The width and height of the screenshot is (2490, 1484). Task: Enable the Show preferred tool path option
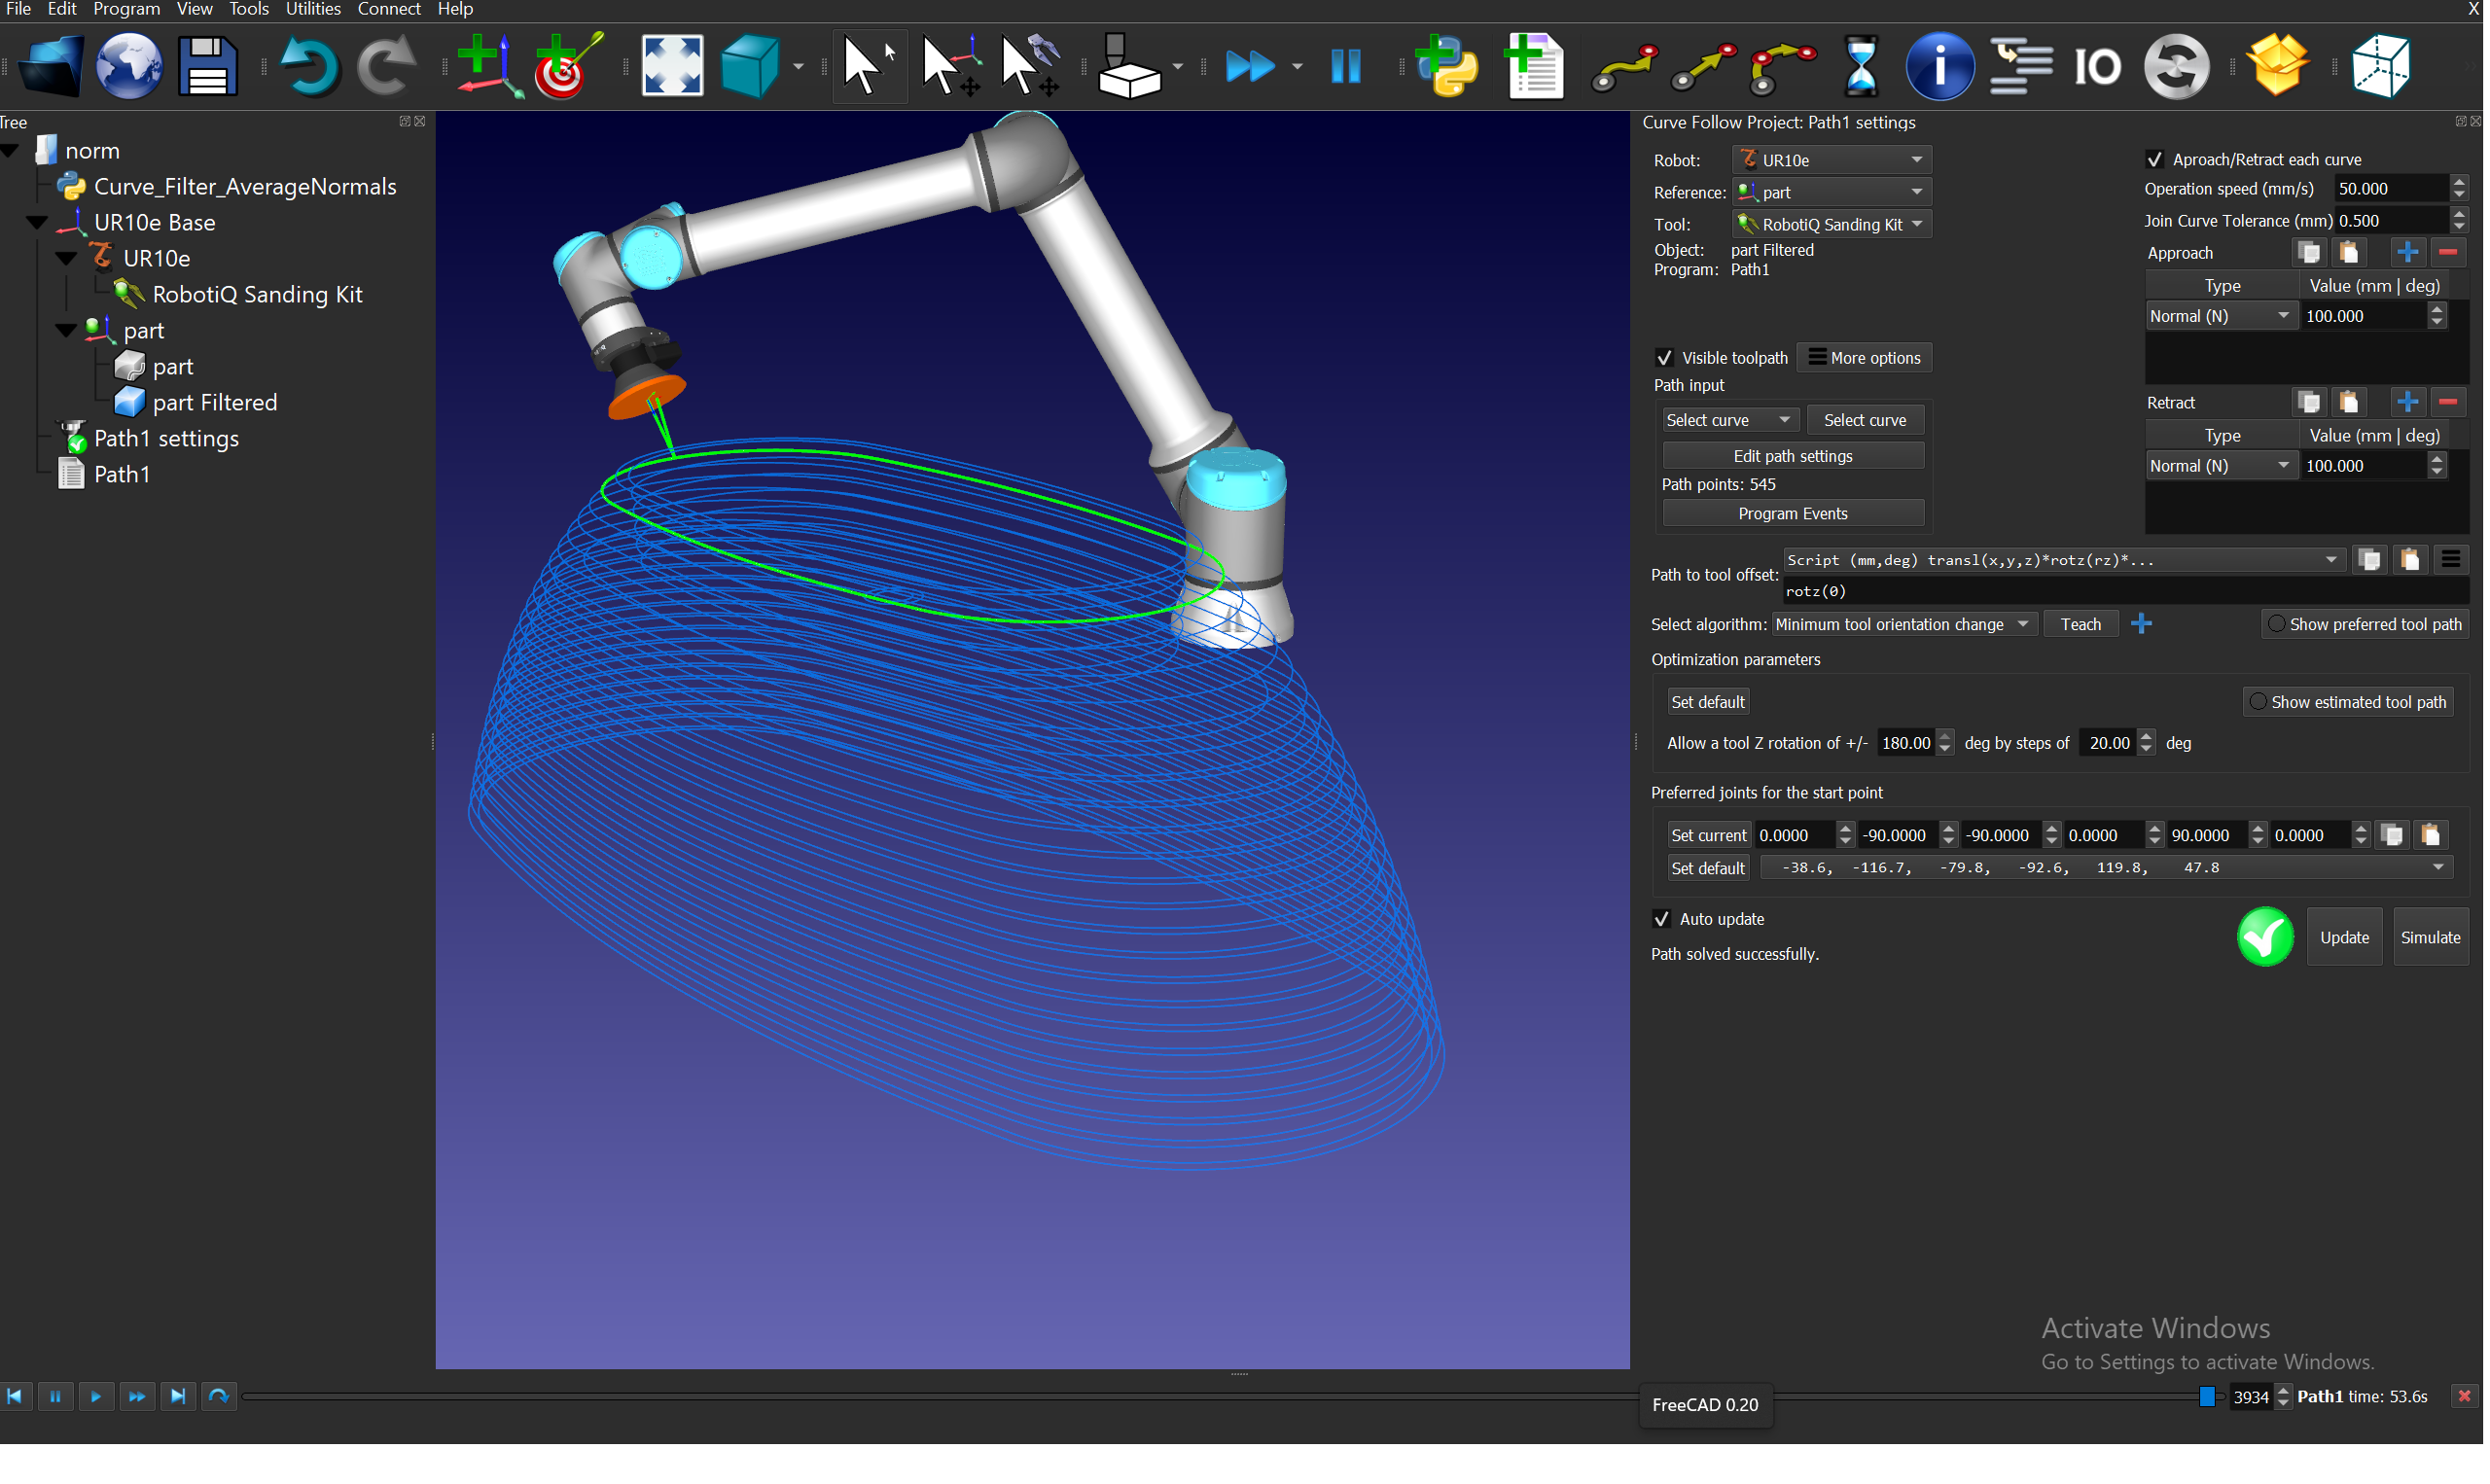(x=2277, y=624)
